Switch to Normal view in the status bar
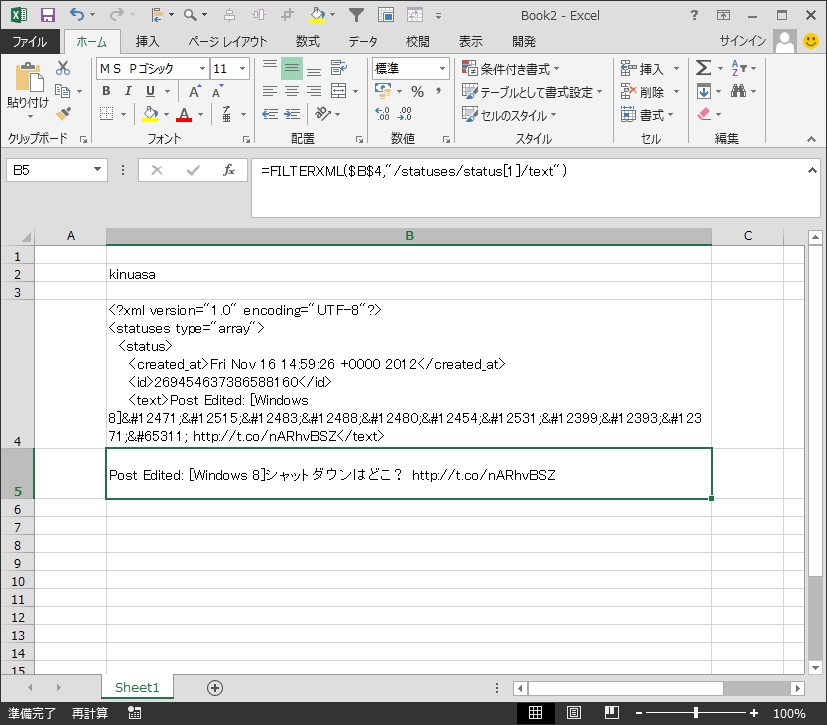The image size is (827, 725). pyautogui.click(x=535, y=713)
